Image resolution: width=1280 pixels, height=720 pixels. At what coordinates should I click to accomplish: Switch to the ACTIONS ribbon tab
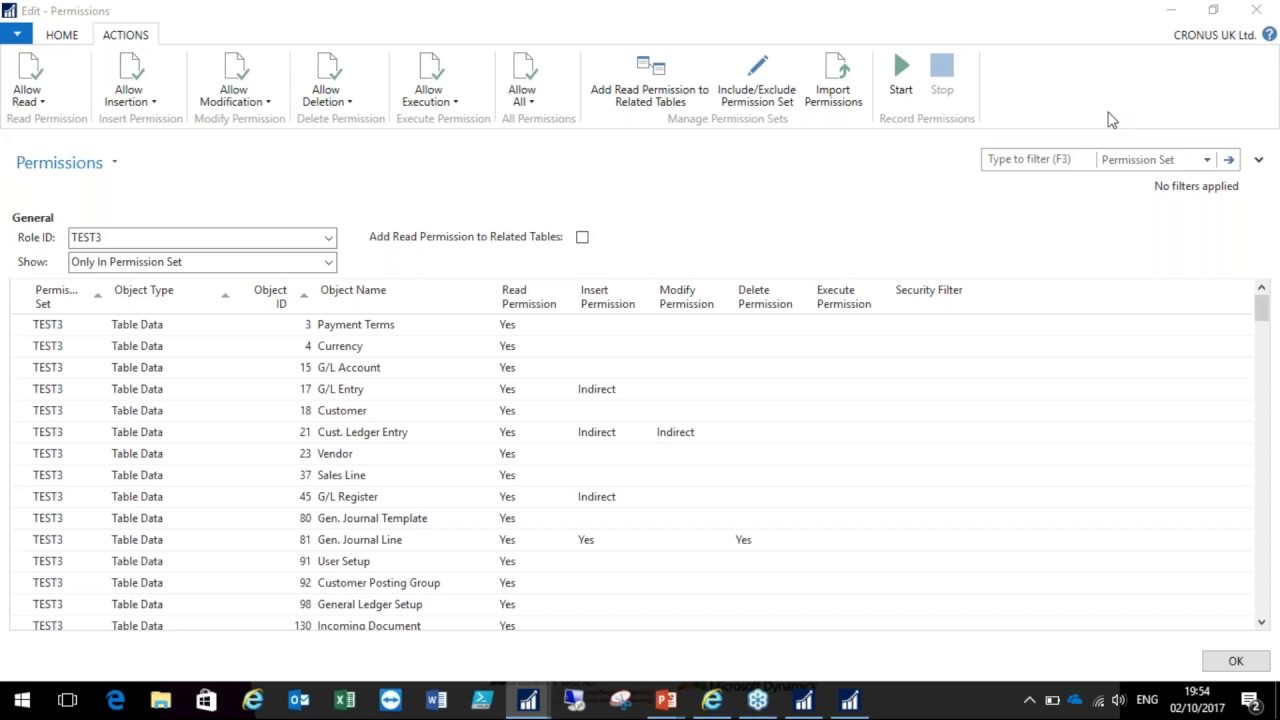[126, 35]
